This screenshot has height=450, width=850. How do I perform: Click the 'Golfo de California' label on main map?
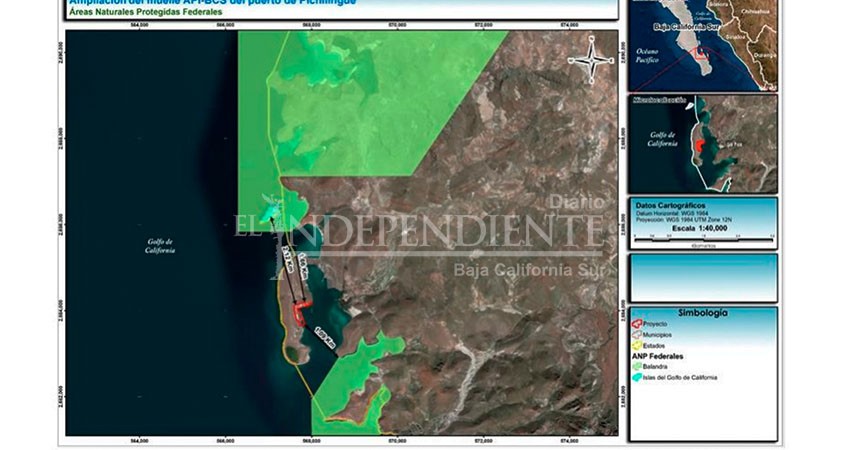(x=160, y=246)
